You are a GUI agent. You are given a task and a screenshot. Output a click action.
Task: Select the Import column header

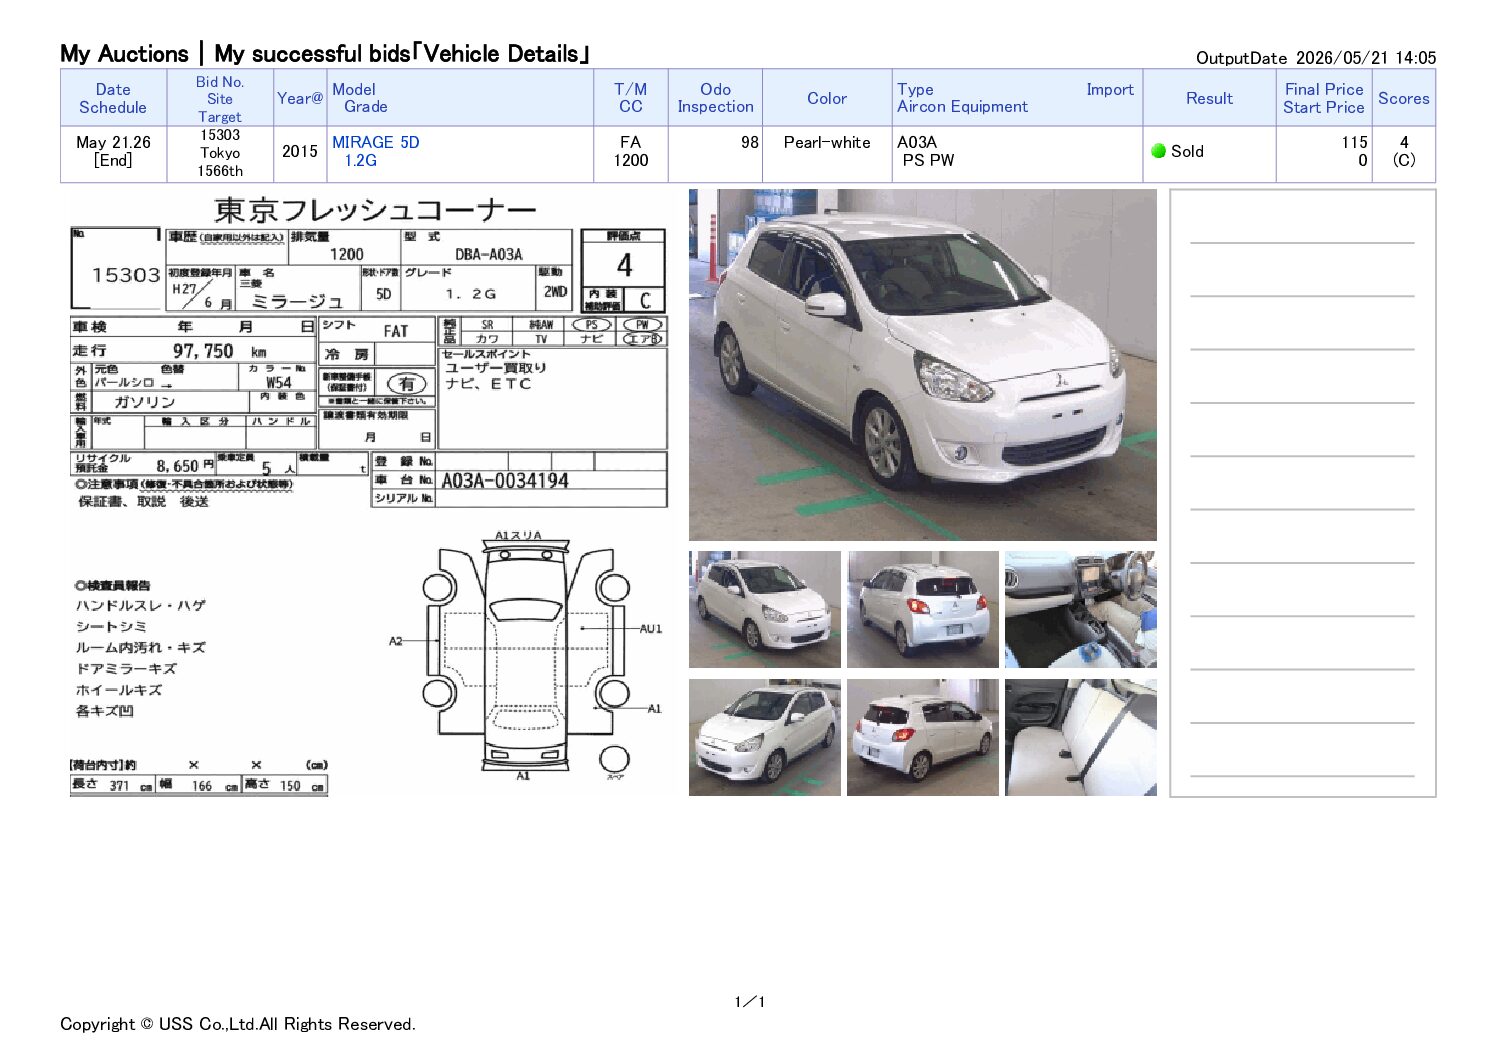pos(1110,89)
